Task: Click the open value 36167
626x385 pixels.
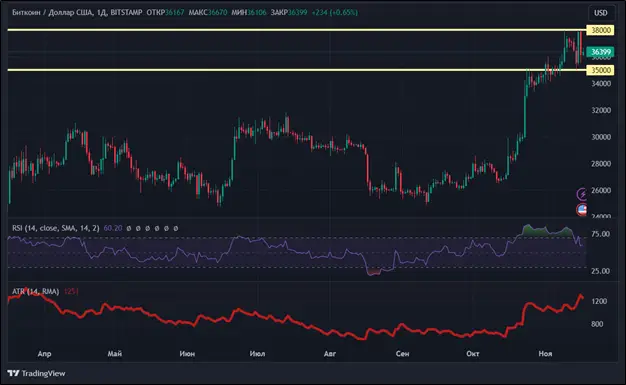Action: point(175,12)
